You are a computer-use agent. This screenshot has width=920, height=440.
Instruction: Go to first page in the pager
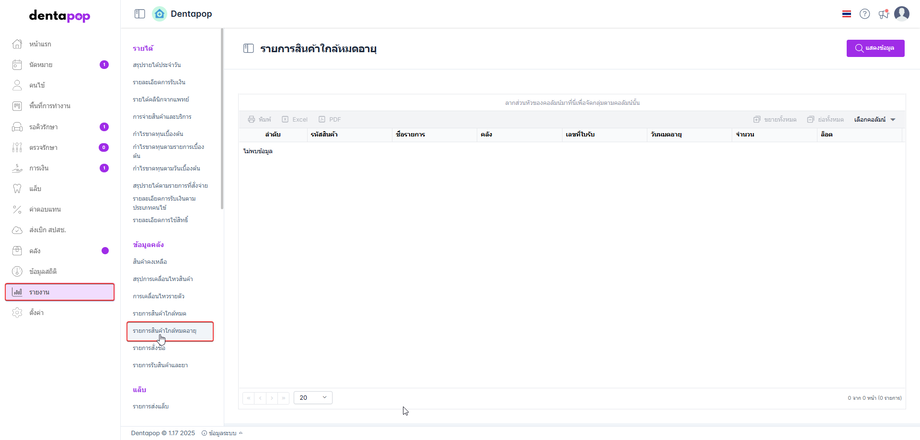click(248, 398)
